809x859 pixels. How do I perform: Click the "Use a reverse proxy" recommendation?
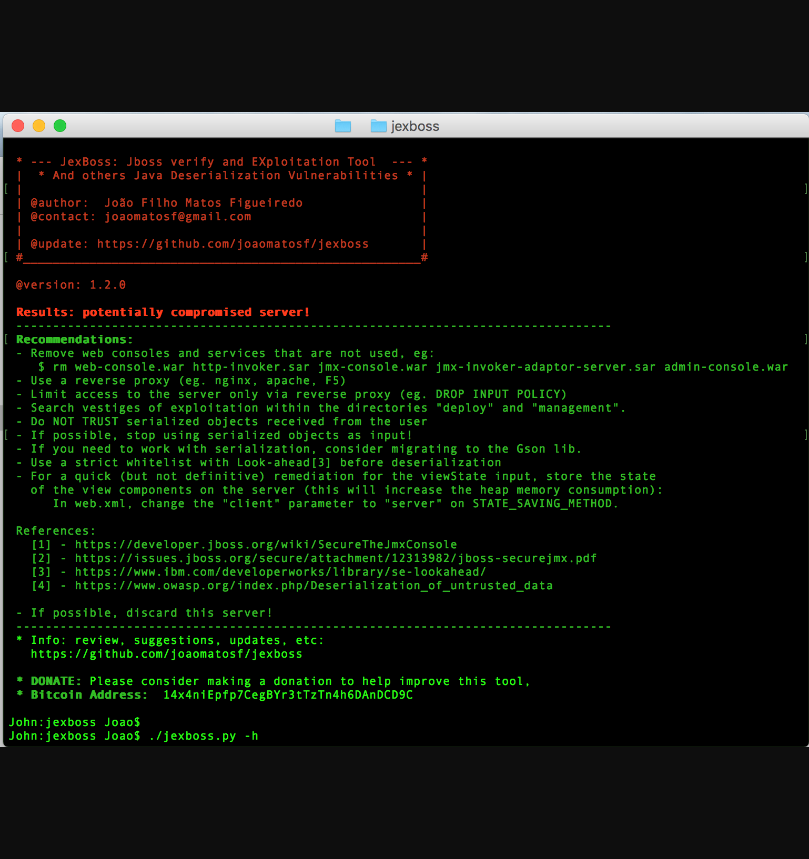click(181, 381)
